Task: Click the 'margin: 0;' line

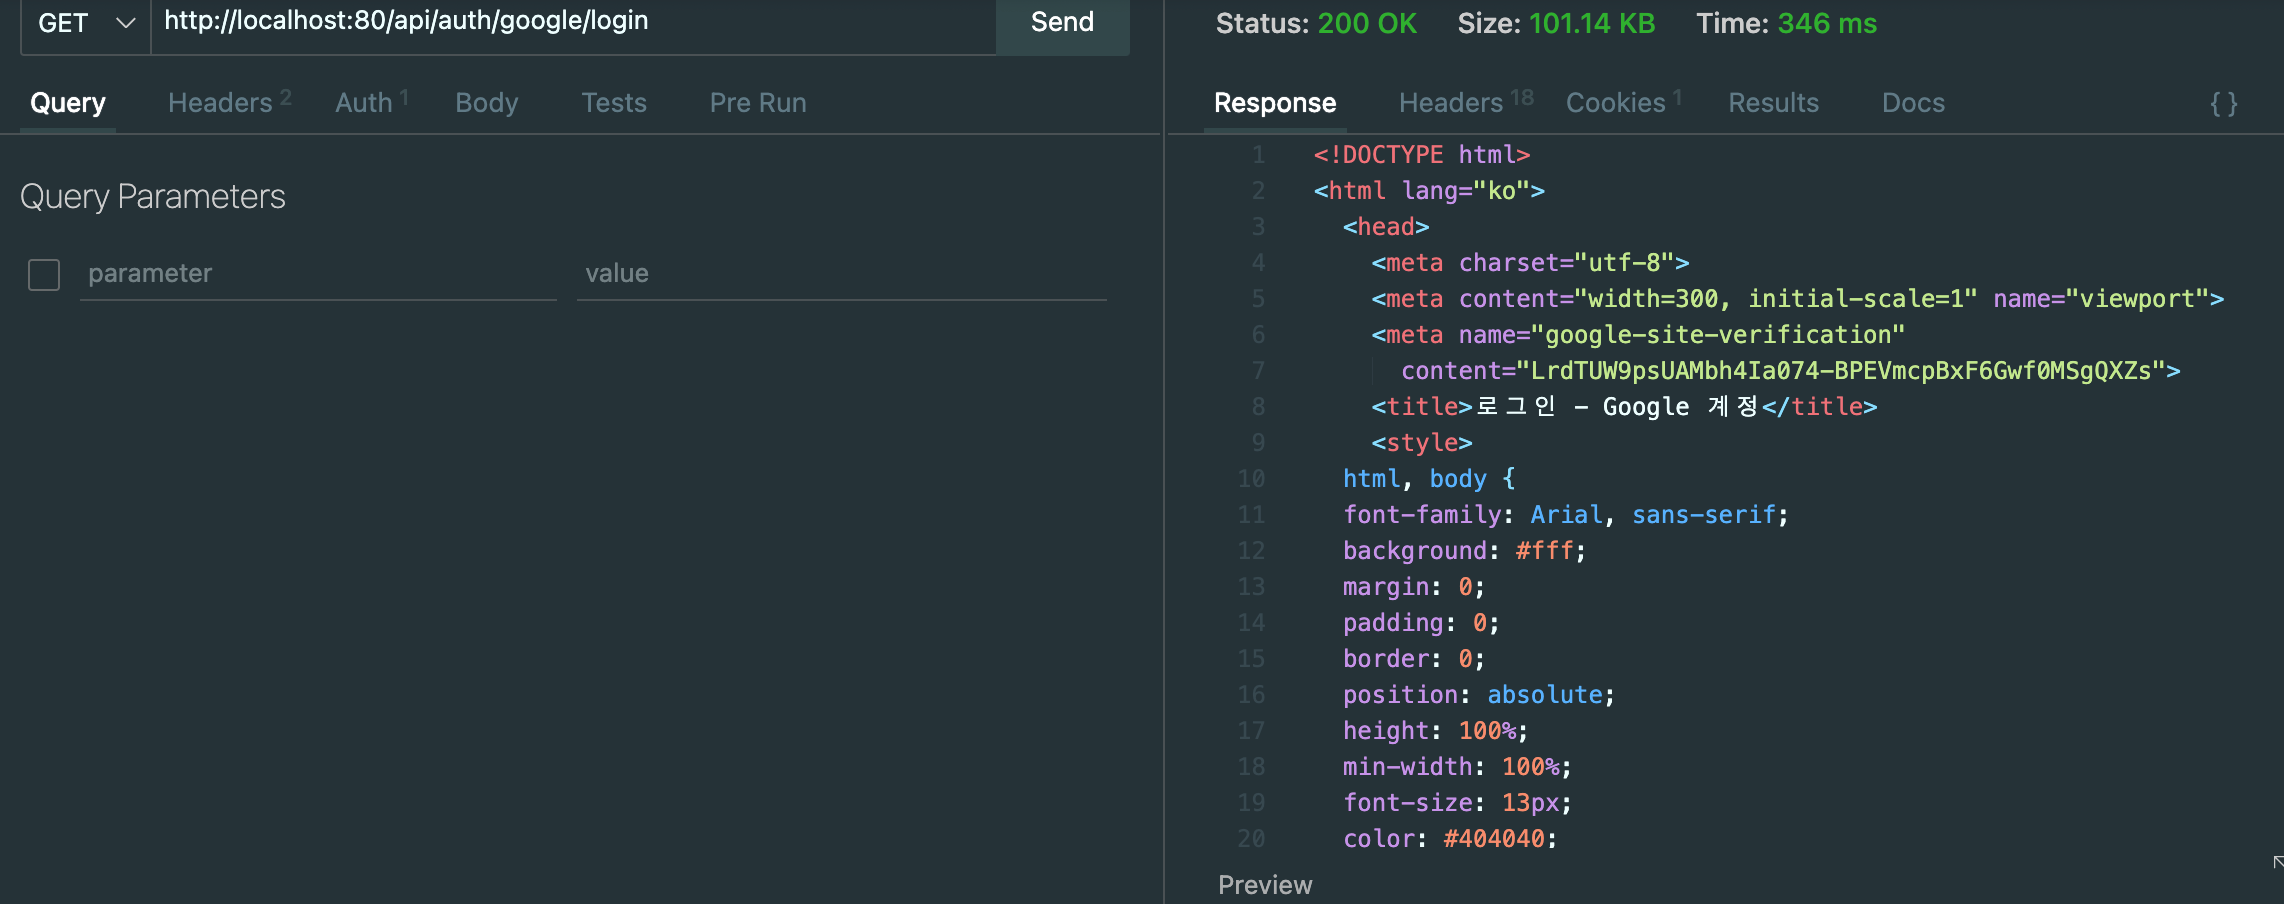Action: coord(1414,587)
